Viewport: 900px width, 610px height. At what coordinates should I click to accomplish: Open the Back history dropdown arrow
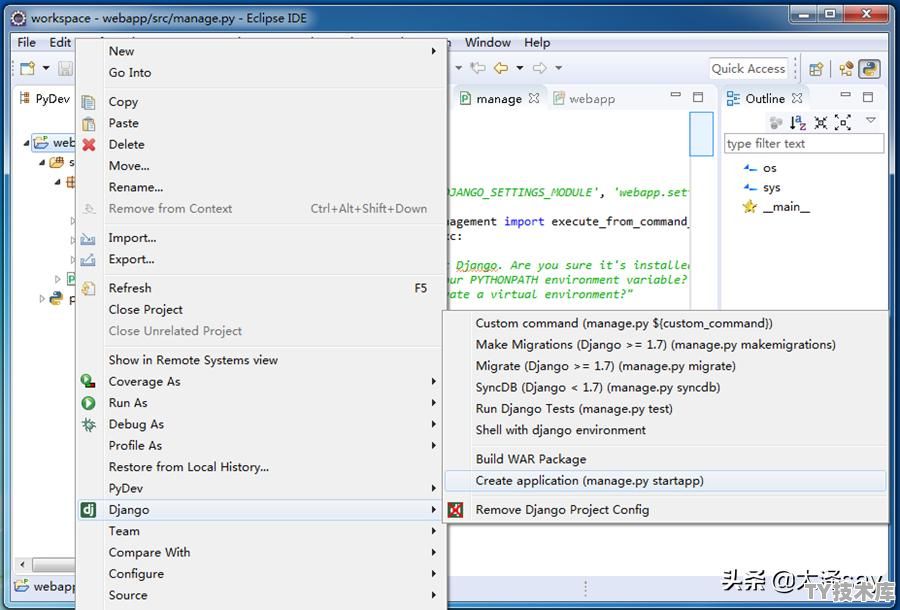(x=519, y=68)
